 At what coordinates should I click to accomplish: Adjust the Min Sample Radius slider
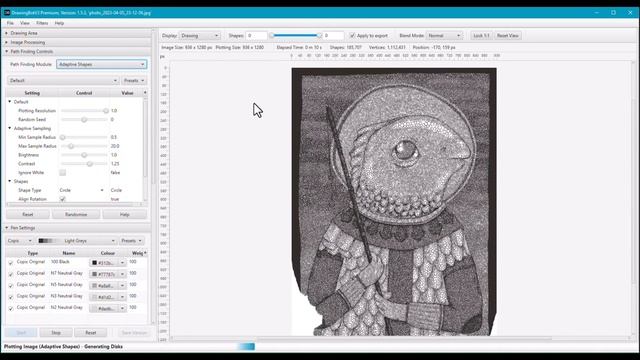(84, 137)
